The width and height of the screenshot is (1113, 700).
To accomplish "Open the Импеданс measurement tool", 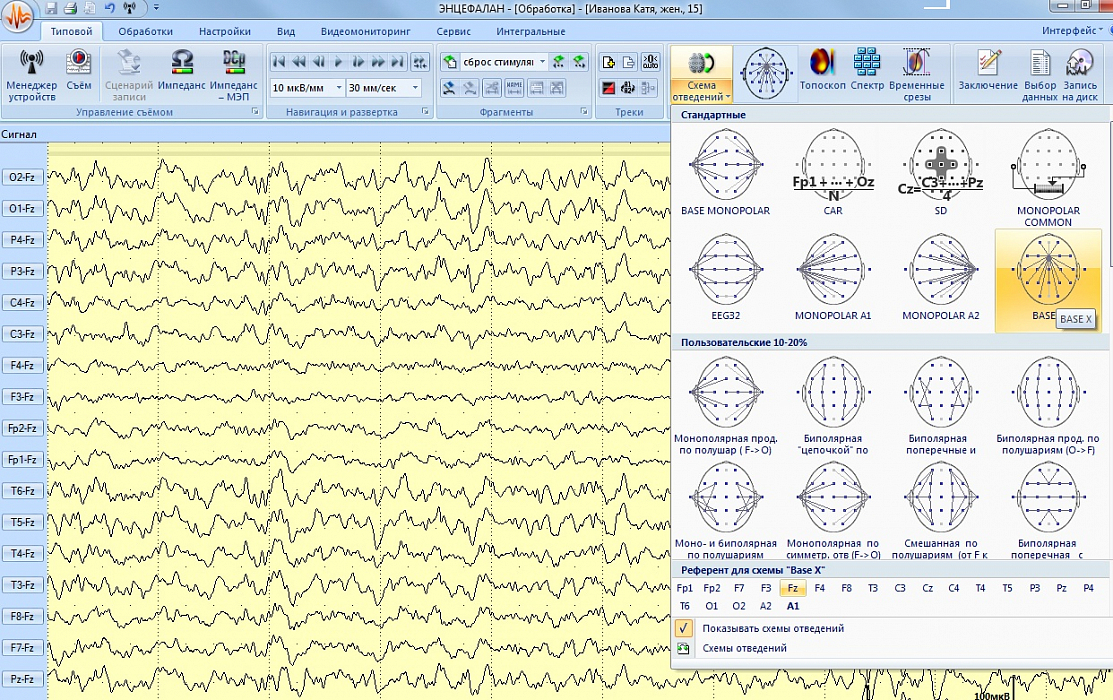I will (x=181, y=72).
